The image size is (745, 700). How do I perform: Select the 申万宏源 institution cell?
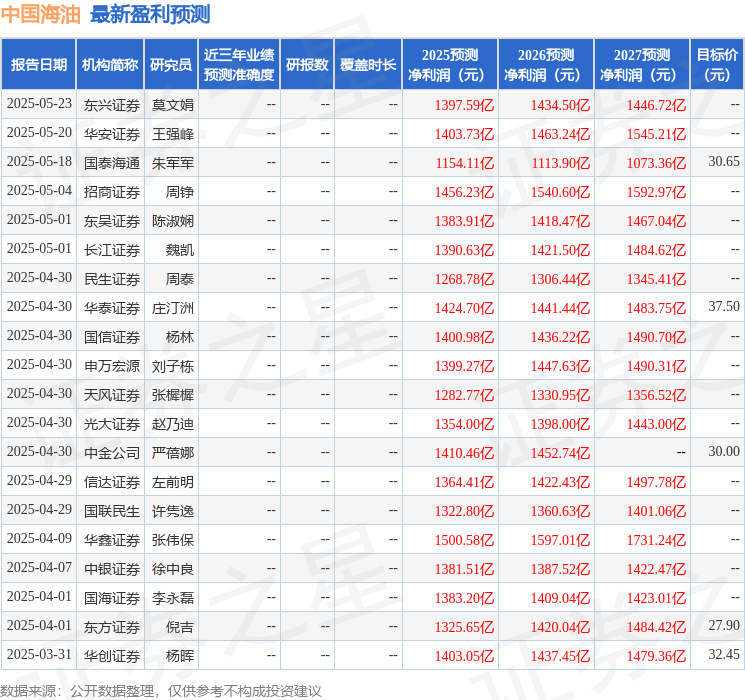click(112, 365)
